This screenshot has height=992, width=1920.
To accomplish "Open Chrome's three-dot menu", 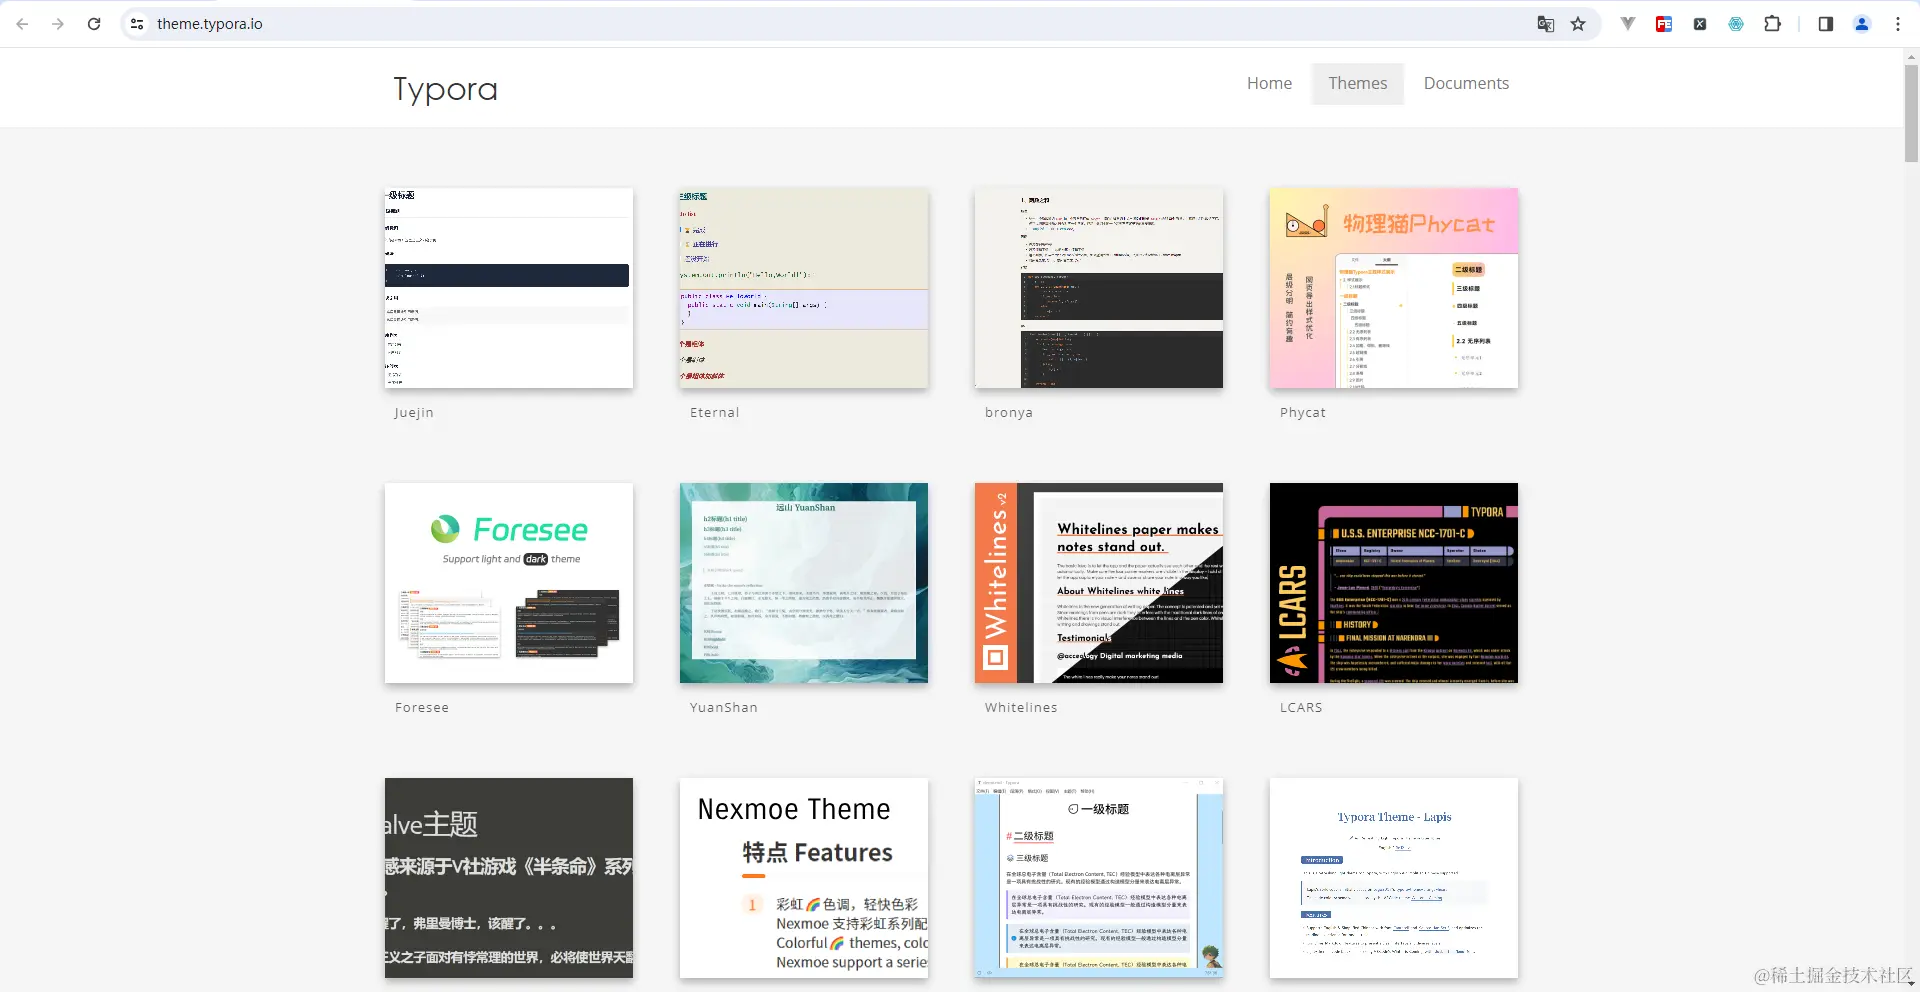I will click(1898, 24).
